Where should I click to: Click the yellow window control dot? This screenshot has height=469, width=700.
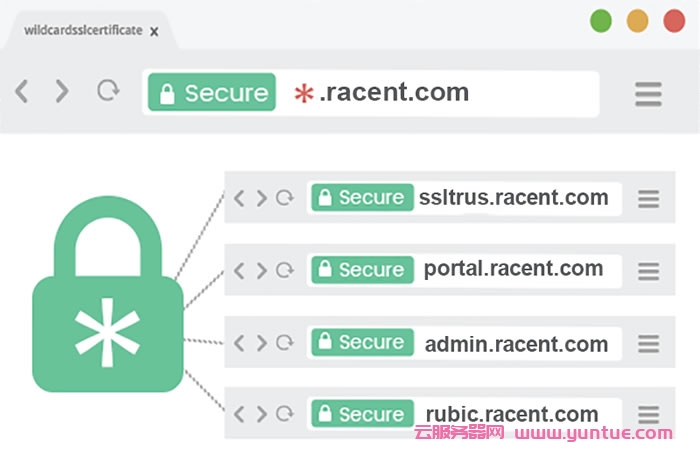637,20
